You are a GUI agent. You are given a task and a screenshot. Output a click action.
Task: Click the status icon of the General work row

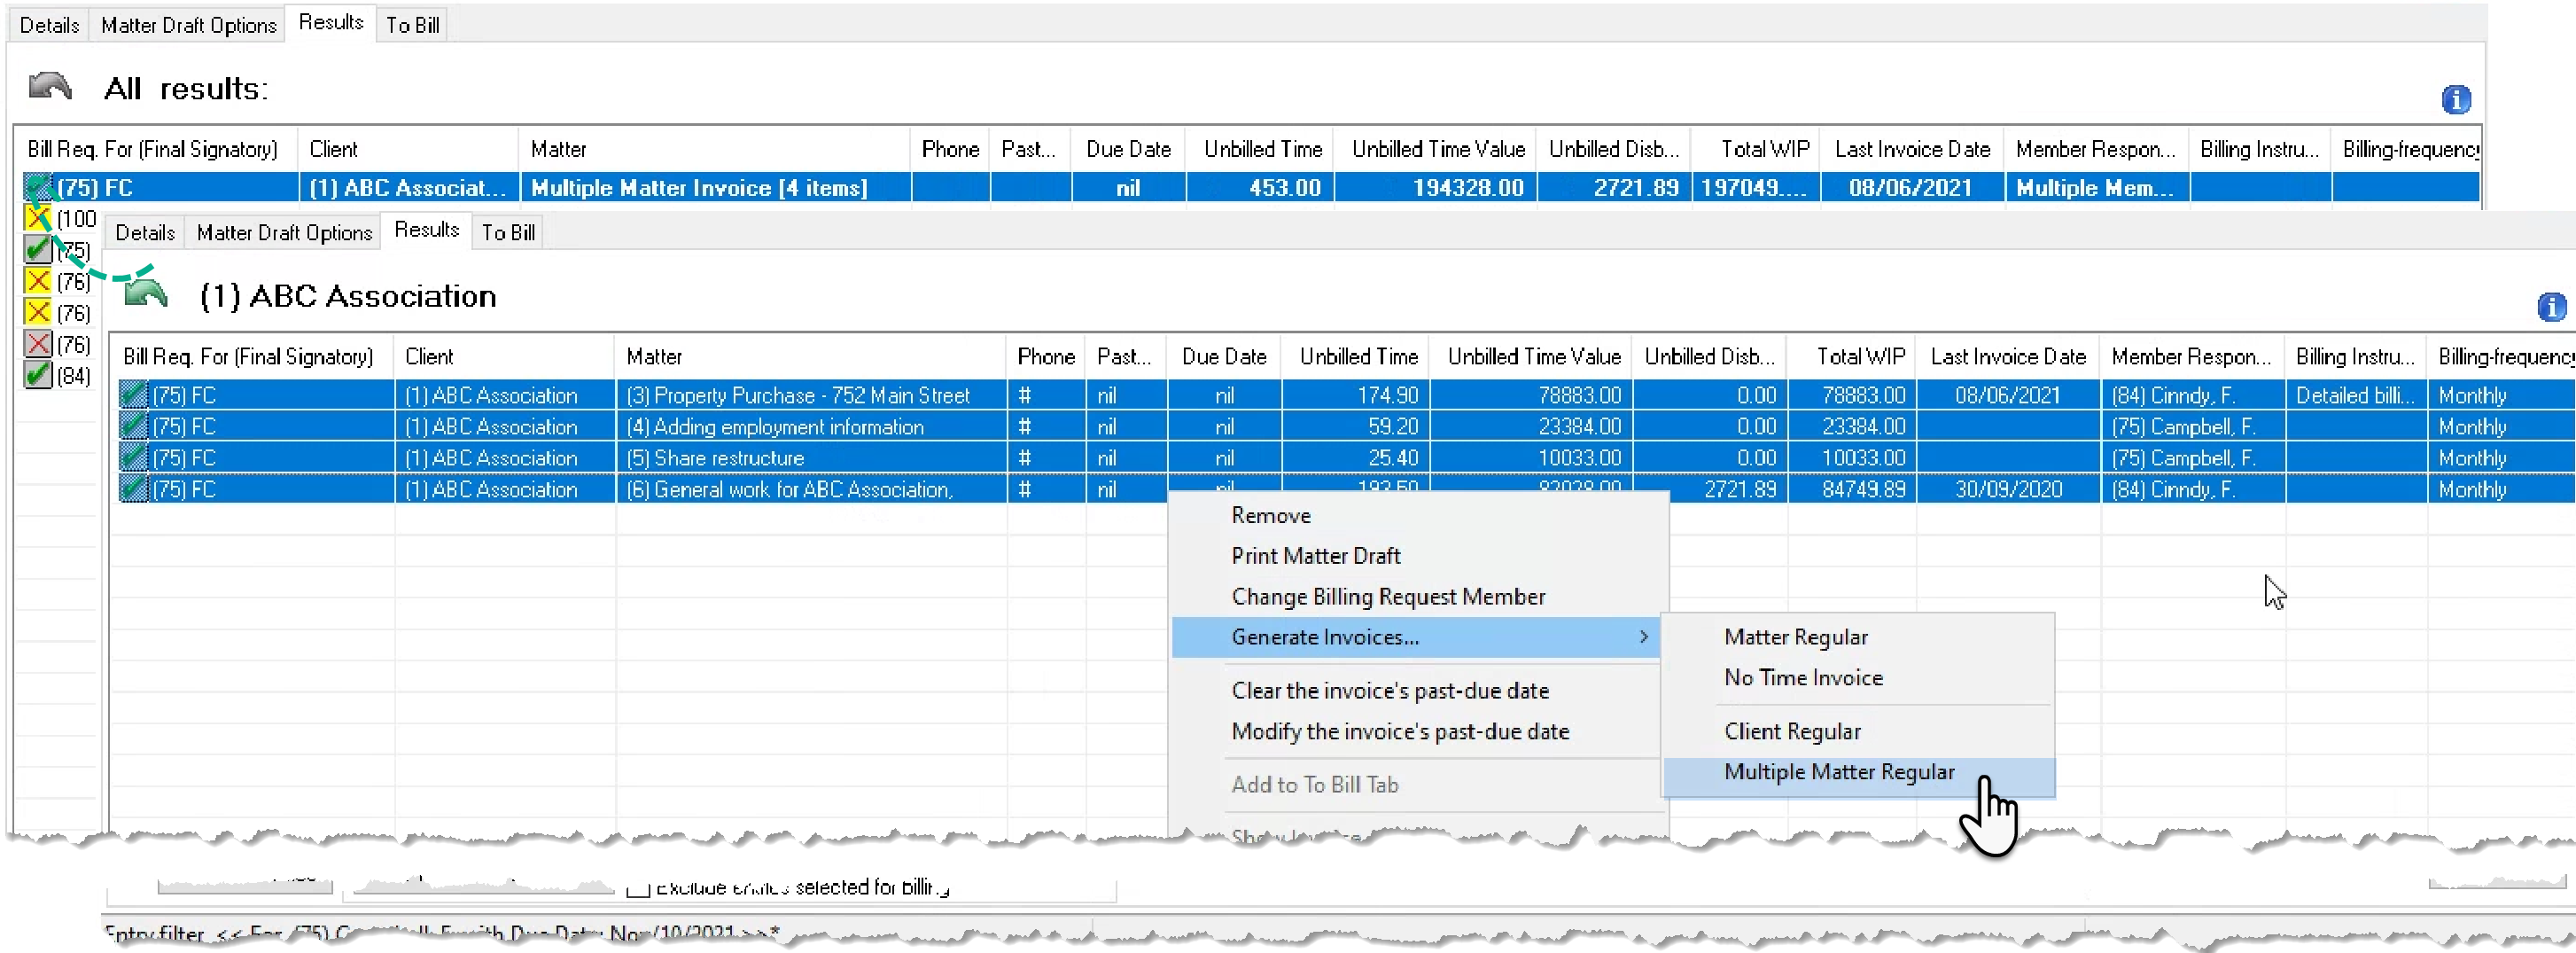click(x=133, y=489)
